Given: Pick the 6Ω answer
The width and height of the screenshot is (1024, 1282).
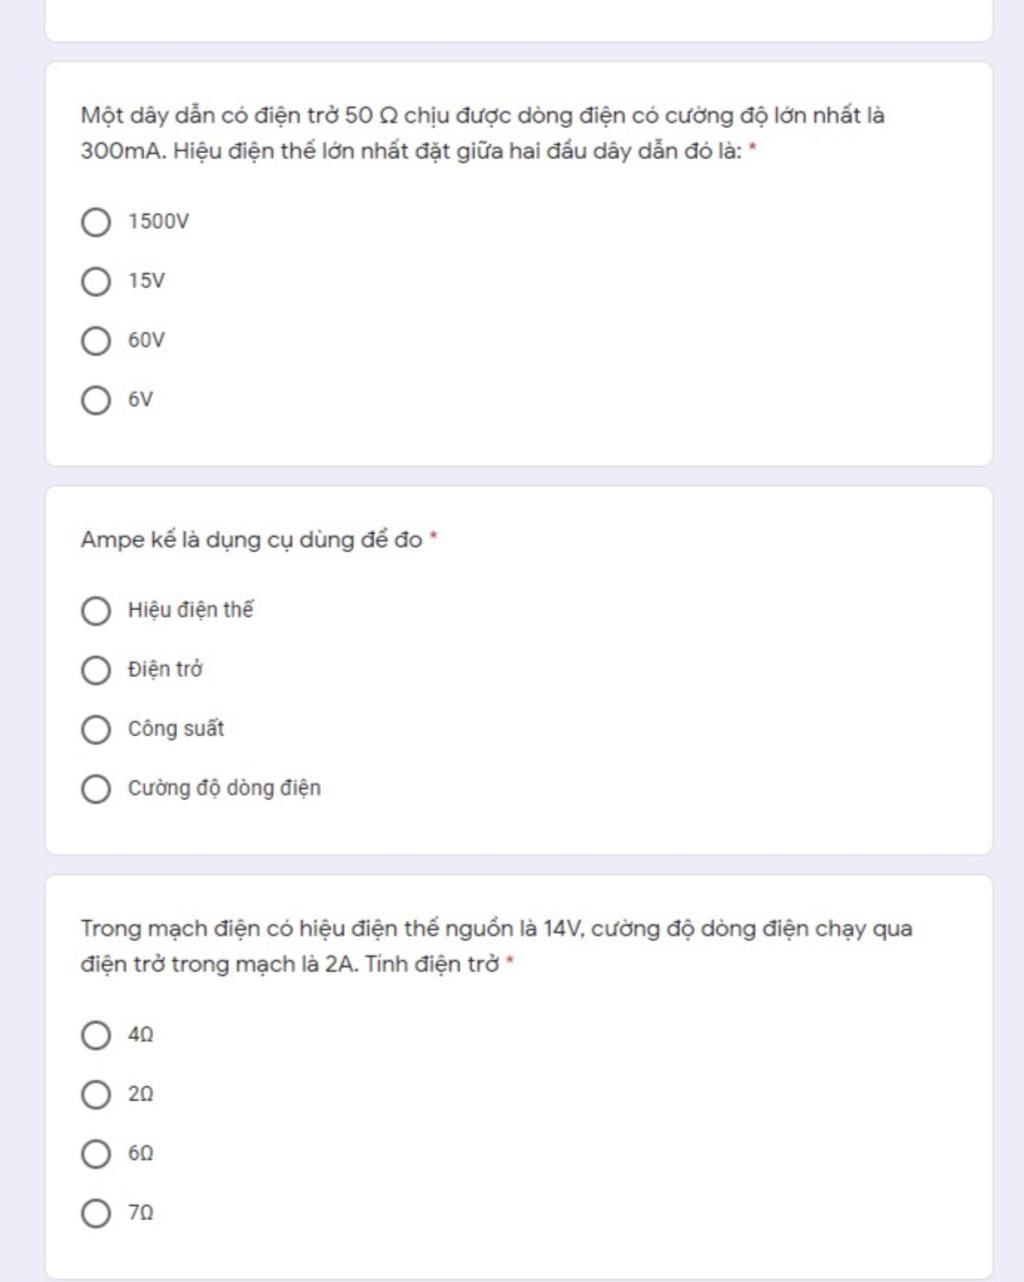Looking at the screenshot, I should pyautogui.click(x=95, y=1154).
